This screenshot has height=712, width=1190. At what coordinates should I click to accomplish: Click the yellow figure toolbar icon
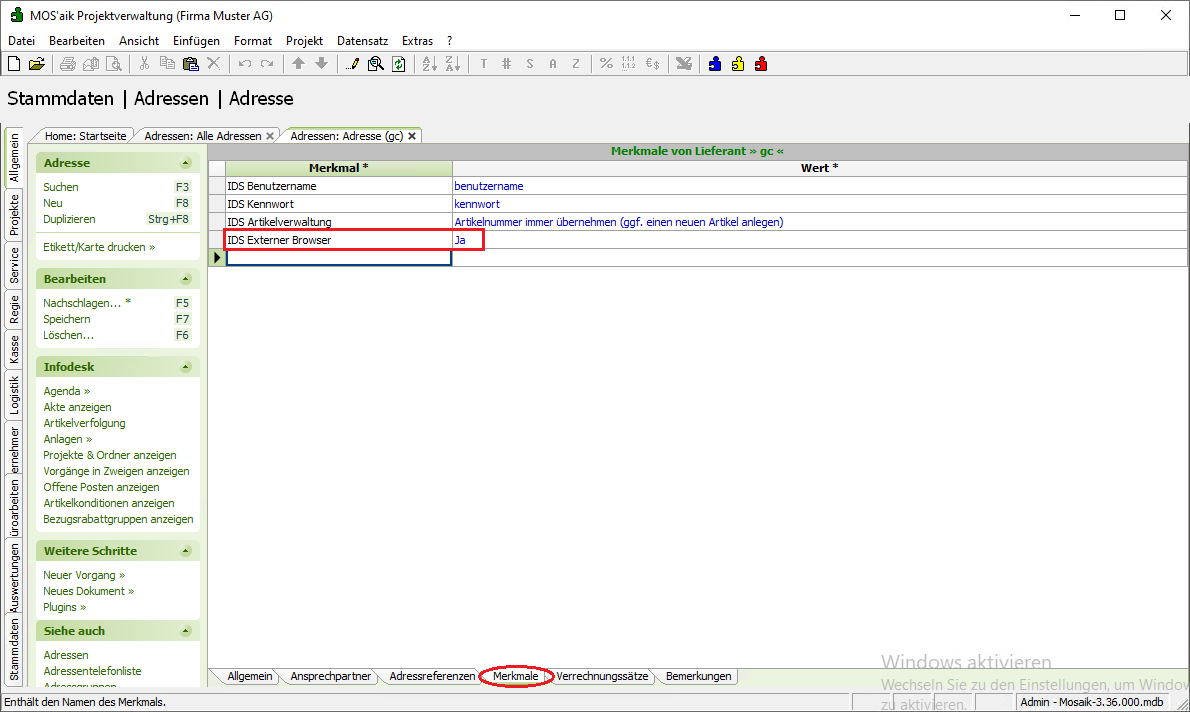click(738, 64)
